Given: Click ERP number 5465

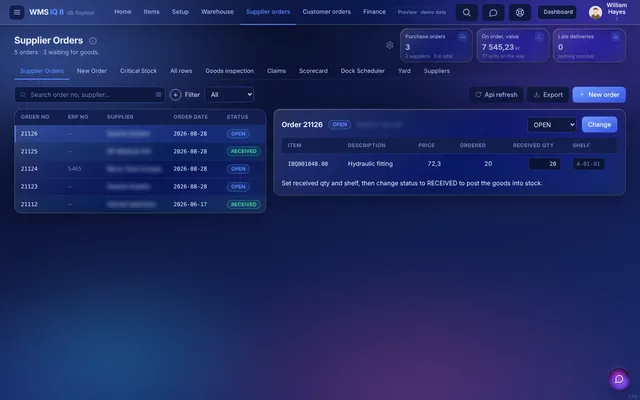Looking at the screenshot, I should pos(75,169).
